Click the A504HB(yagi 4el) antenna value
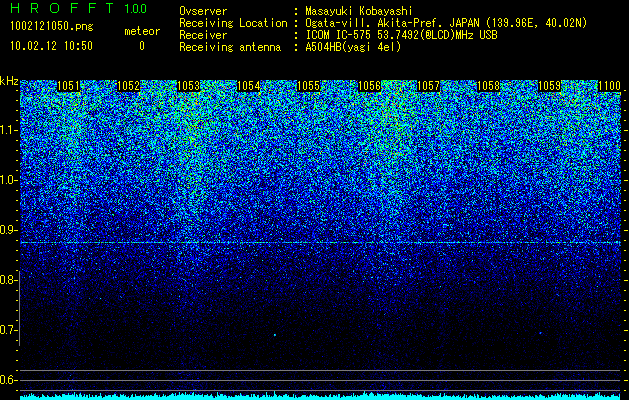The image size is (629, 400). (353, 47)
